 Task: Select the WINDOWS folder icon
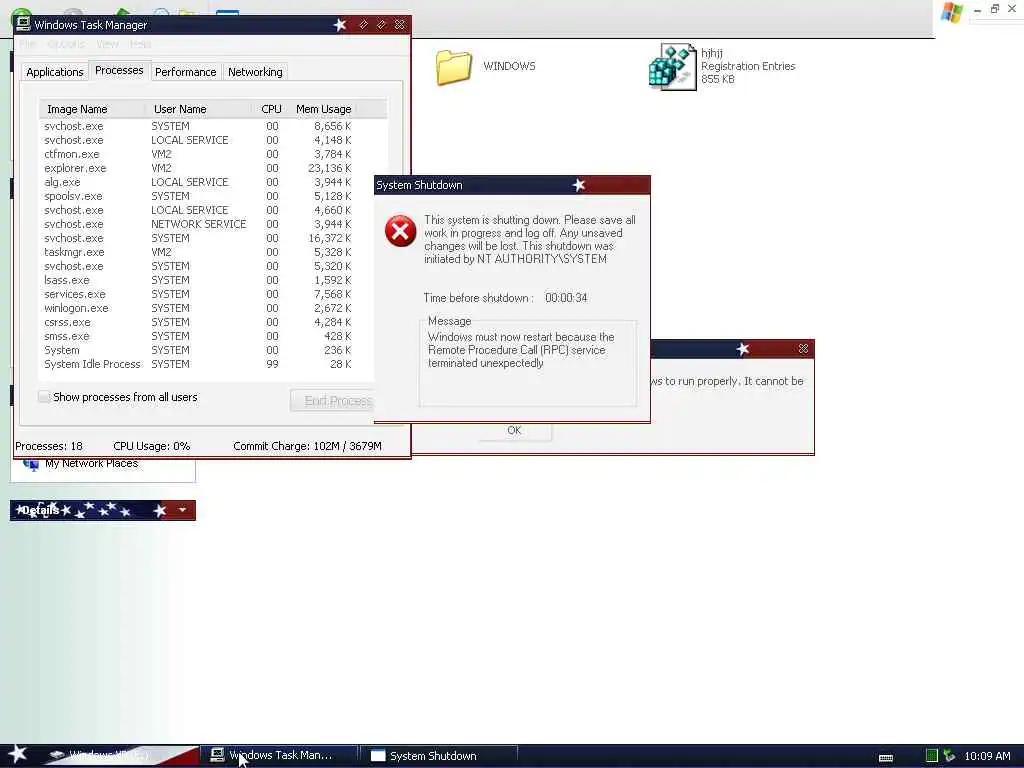[x=453, y=67]
